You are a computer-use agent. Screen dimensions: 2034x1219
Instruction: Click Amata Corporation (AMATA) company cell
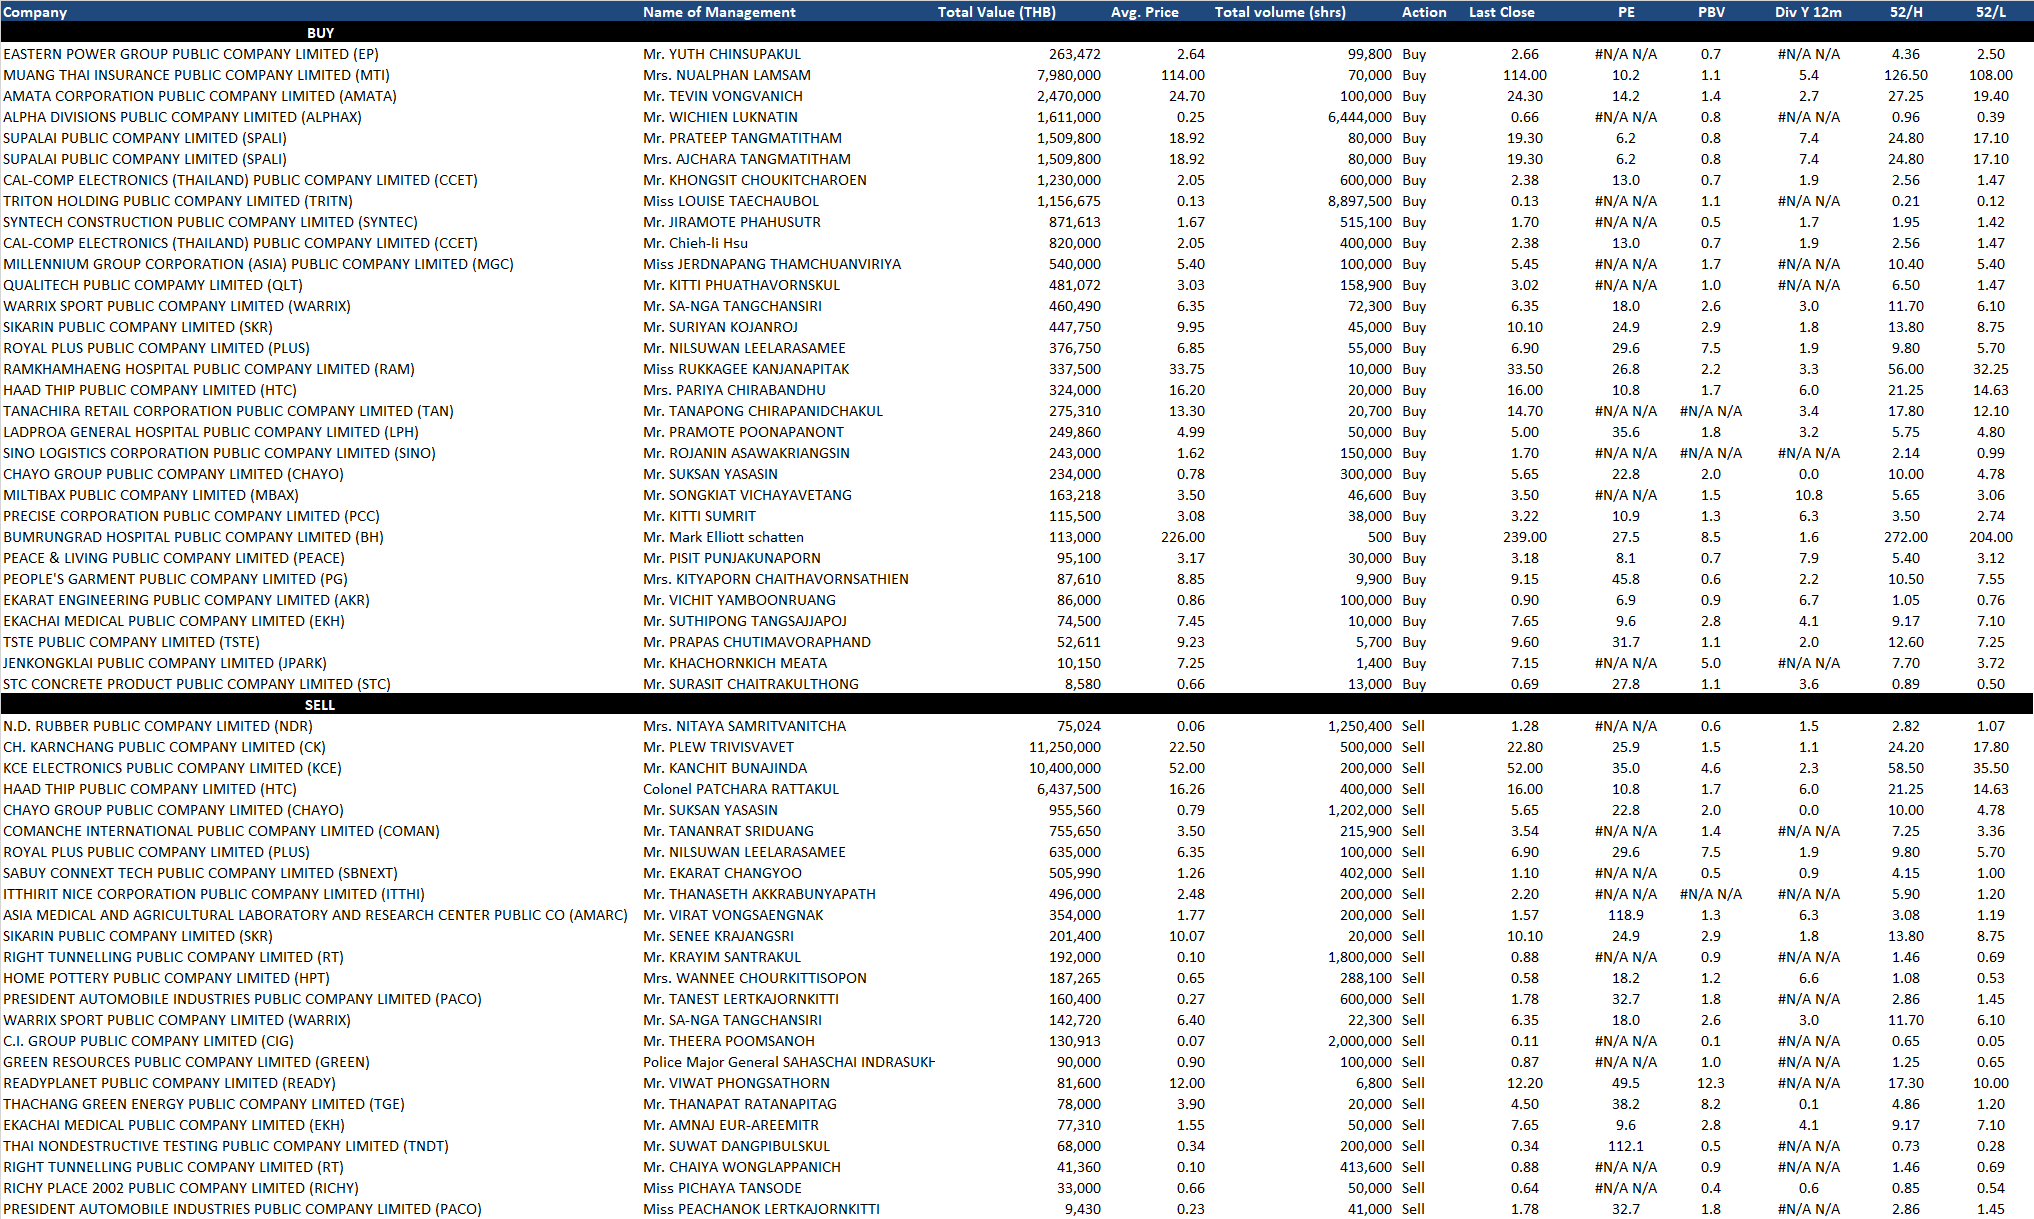tap(200, 96)
